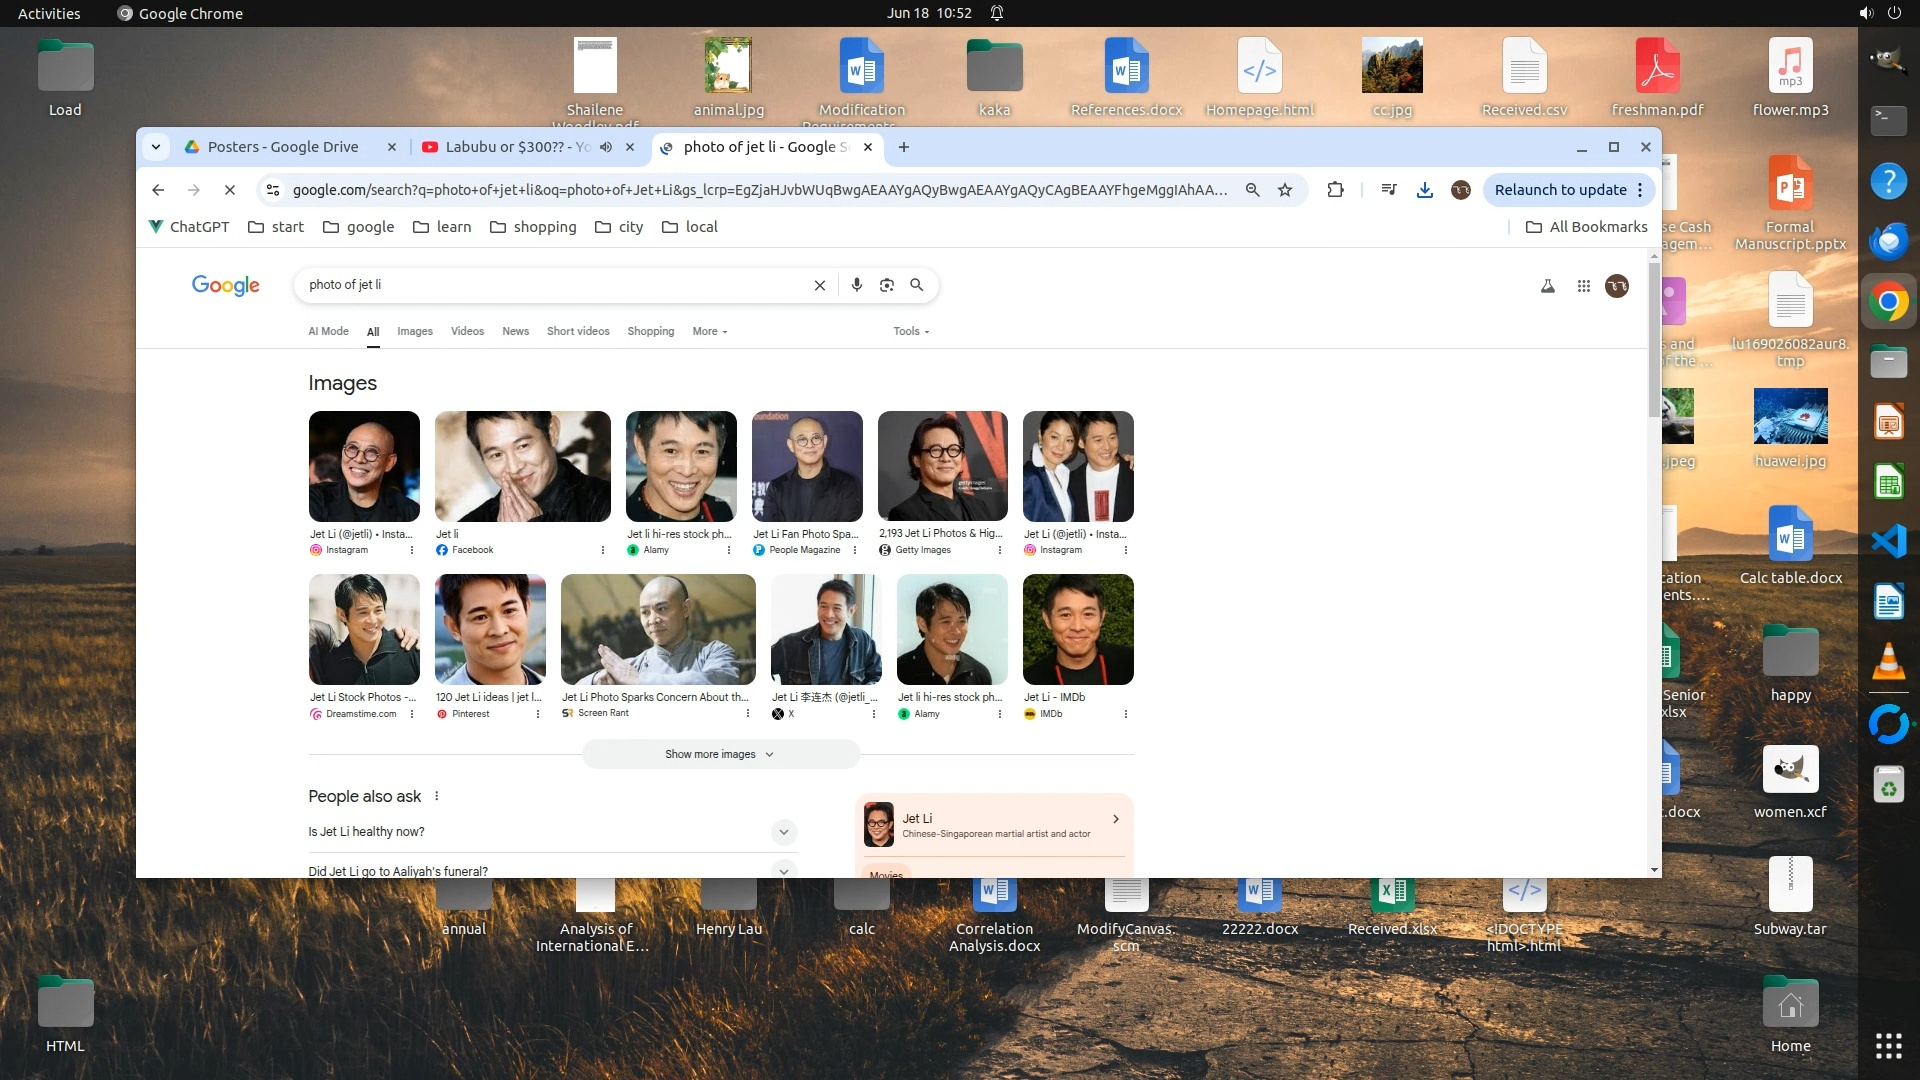
Task: Clear the search box text
Action: pyautogui.click(x=819, y=285)
